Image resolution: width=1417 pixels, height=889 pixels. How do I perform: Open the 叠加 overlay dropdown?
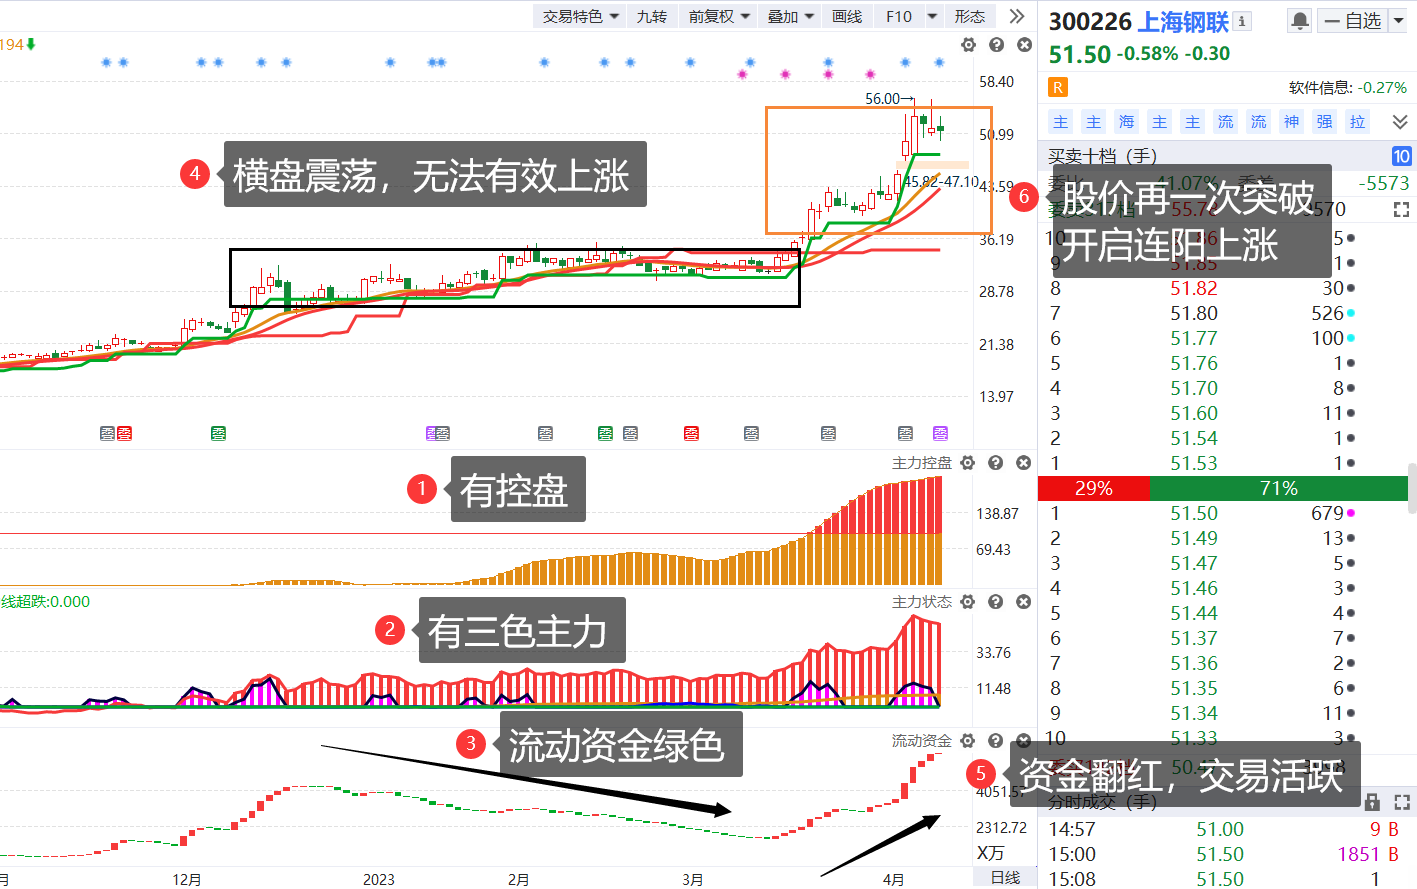click(x=790, y=16)
